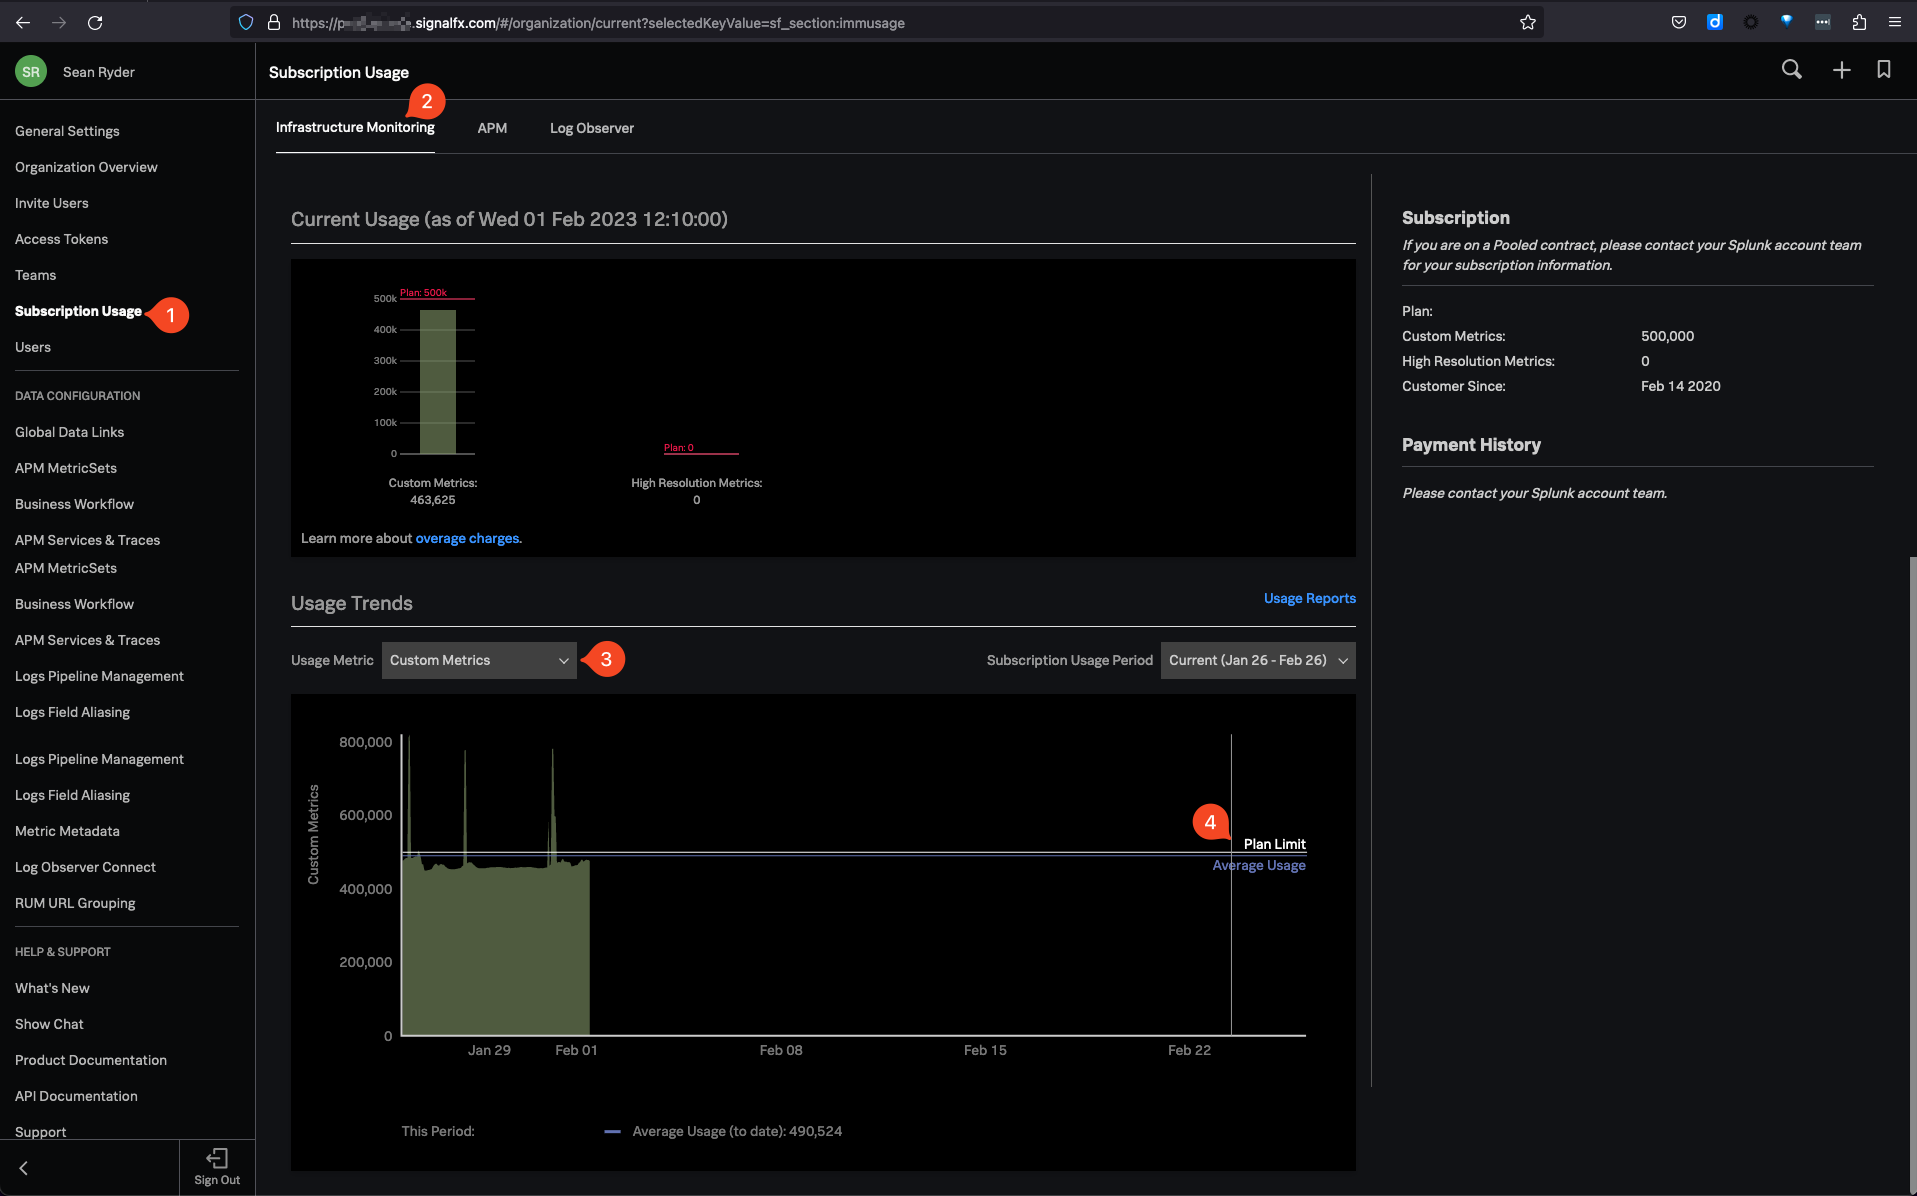This screenshot has height=1196, width=1917.
Task: Click the green Custom Metrics bar
Action: point(437,382)
